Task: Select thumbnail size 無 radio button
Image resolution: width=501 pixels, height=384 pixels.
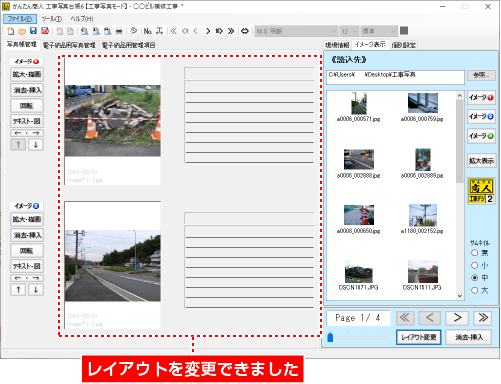Action: pos(475,253)
